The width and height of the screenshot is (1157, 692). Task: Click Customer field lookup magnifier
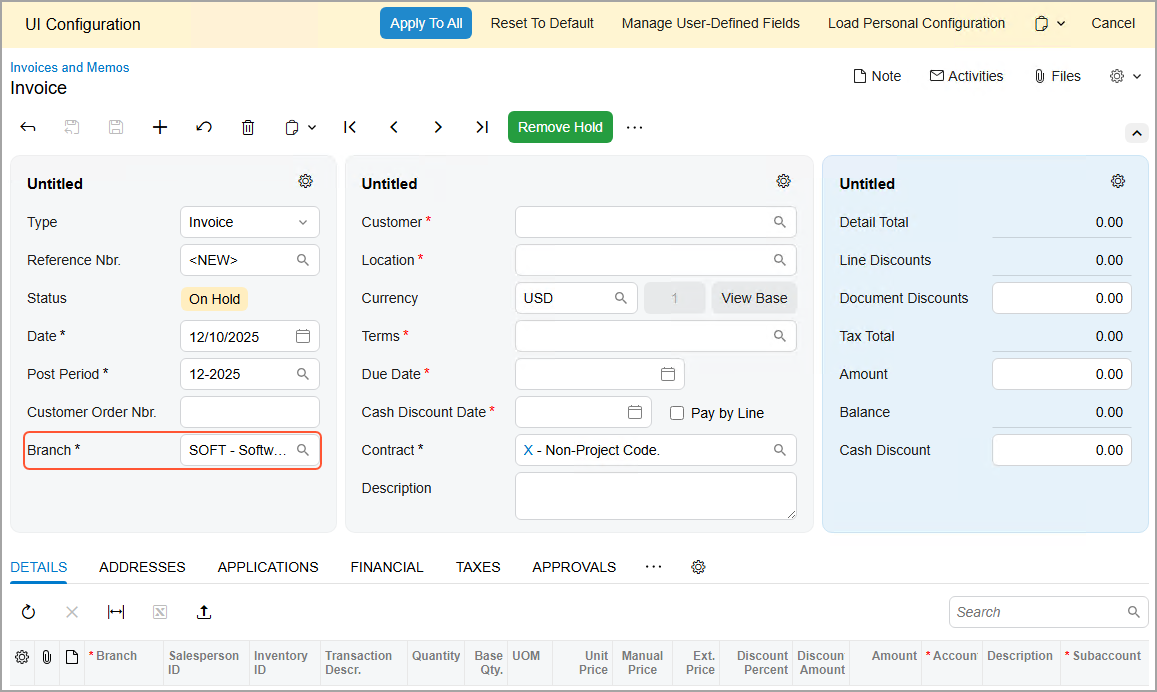click(779, 222)
